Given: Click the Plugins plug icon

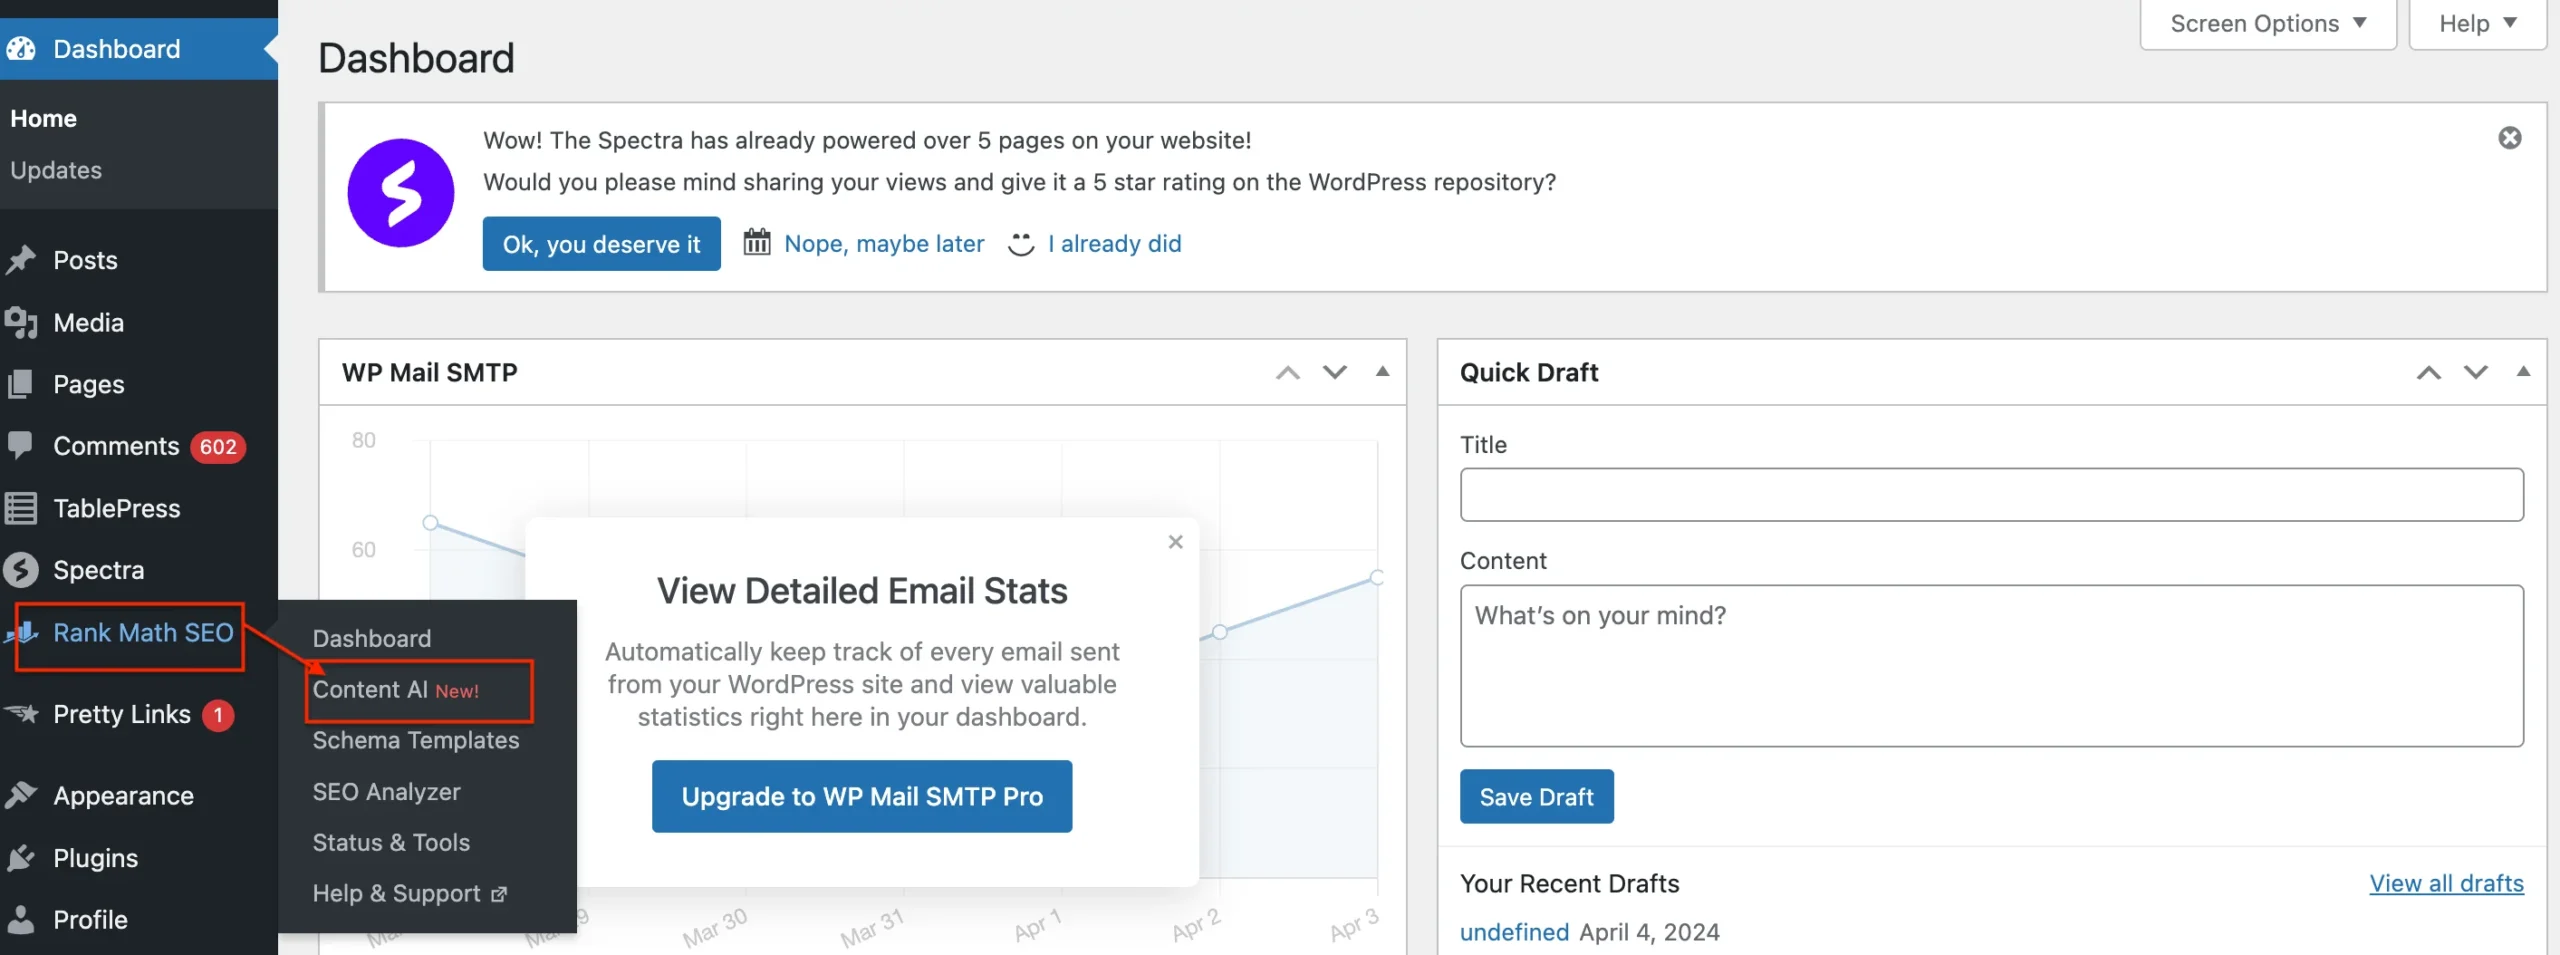Looking at the screenshot, I should [x=21, y=858].
